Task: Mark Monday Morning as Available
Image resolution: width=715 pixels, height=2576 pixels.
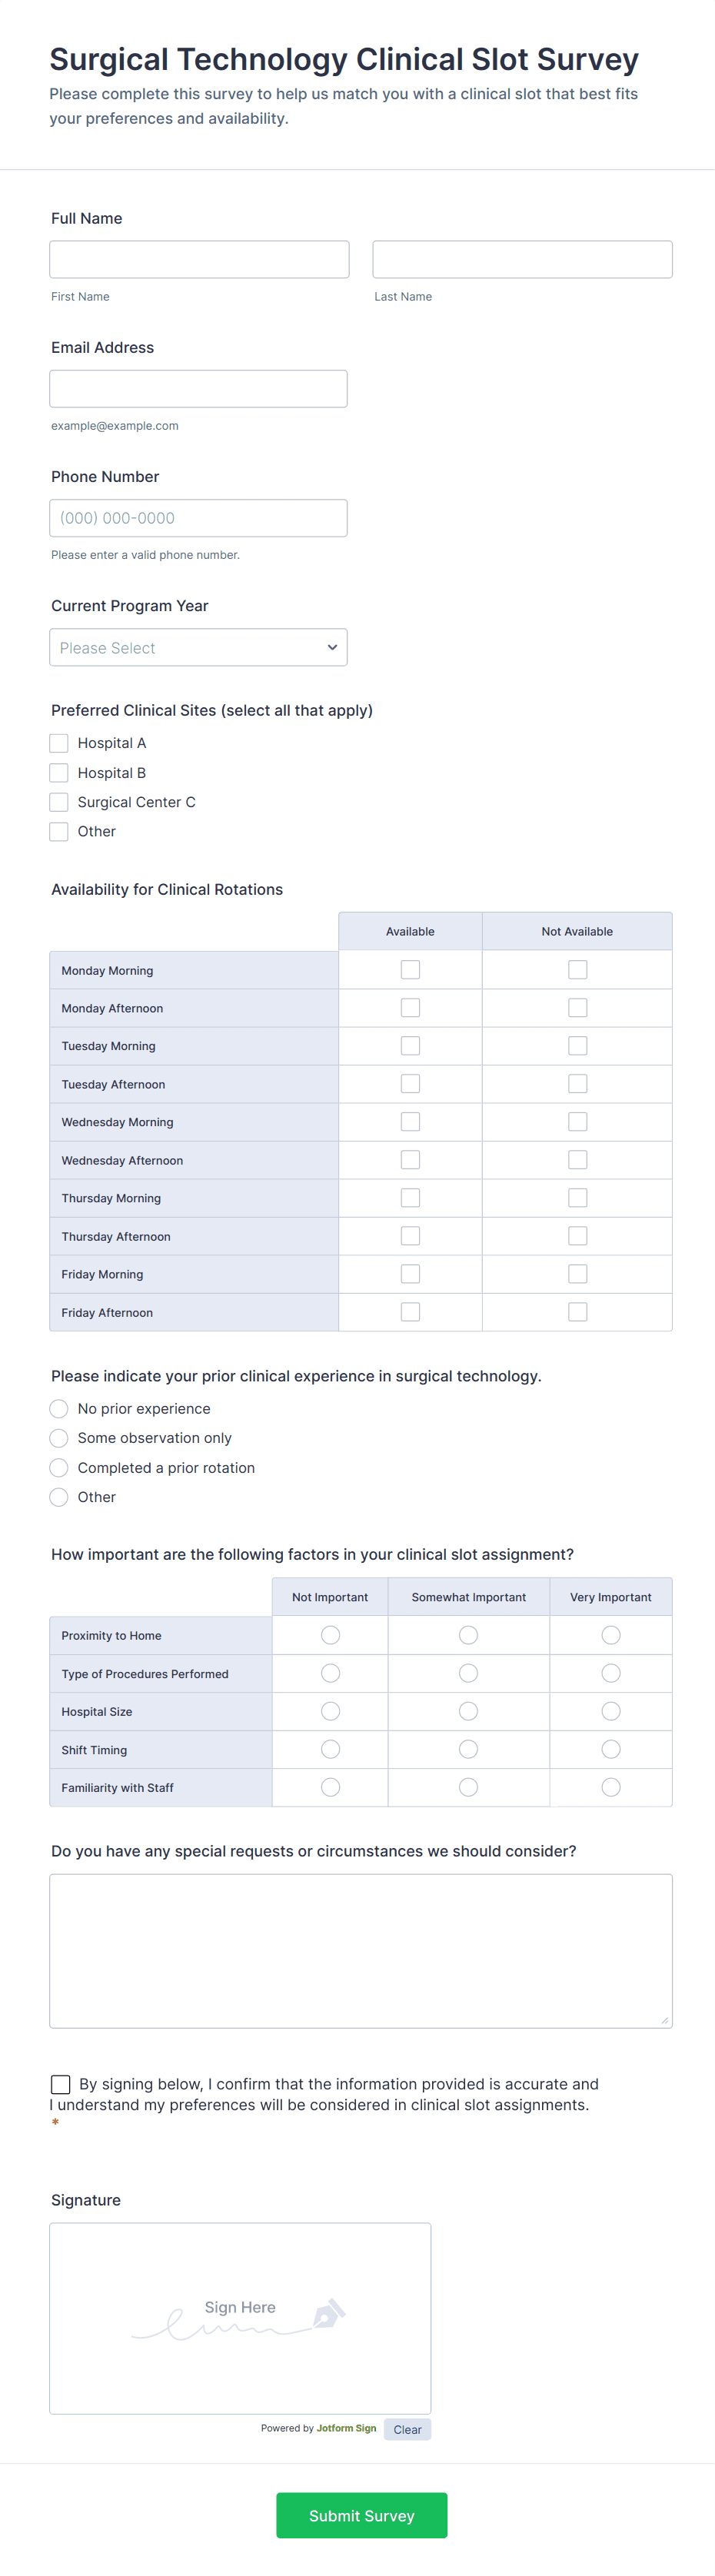Action: pos(410,970)
